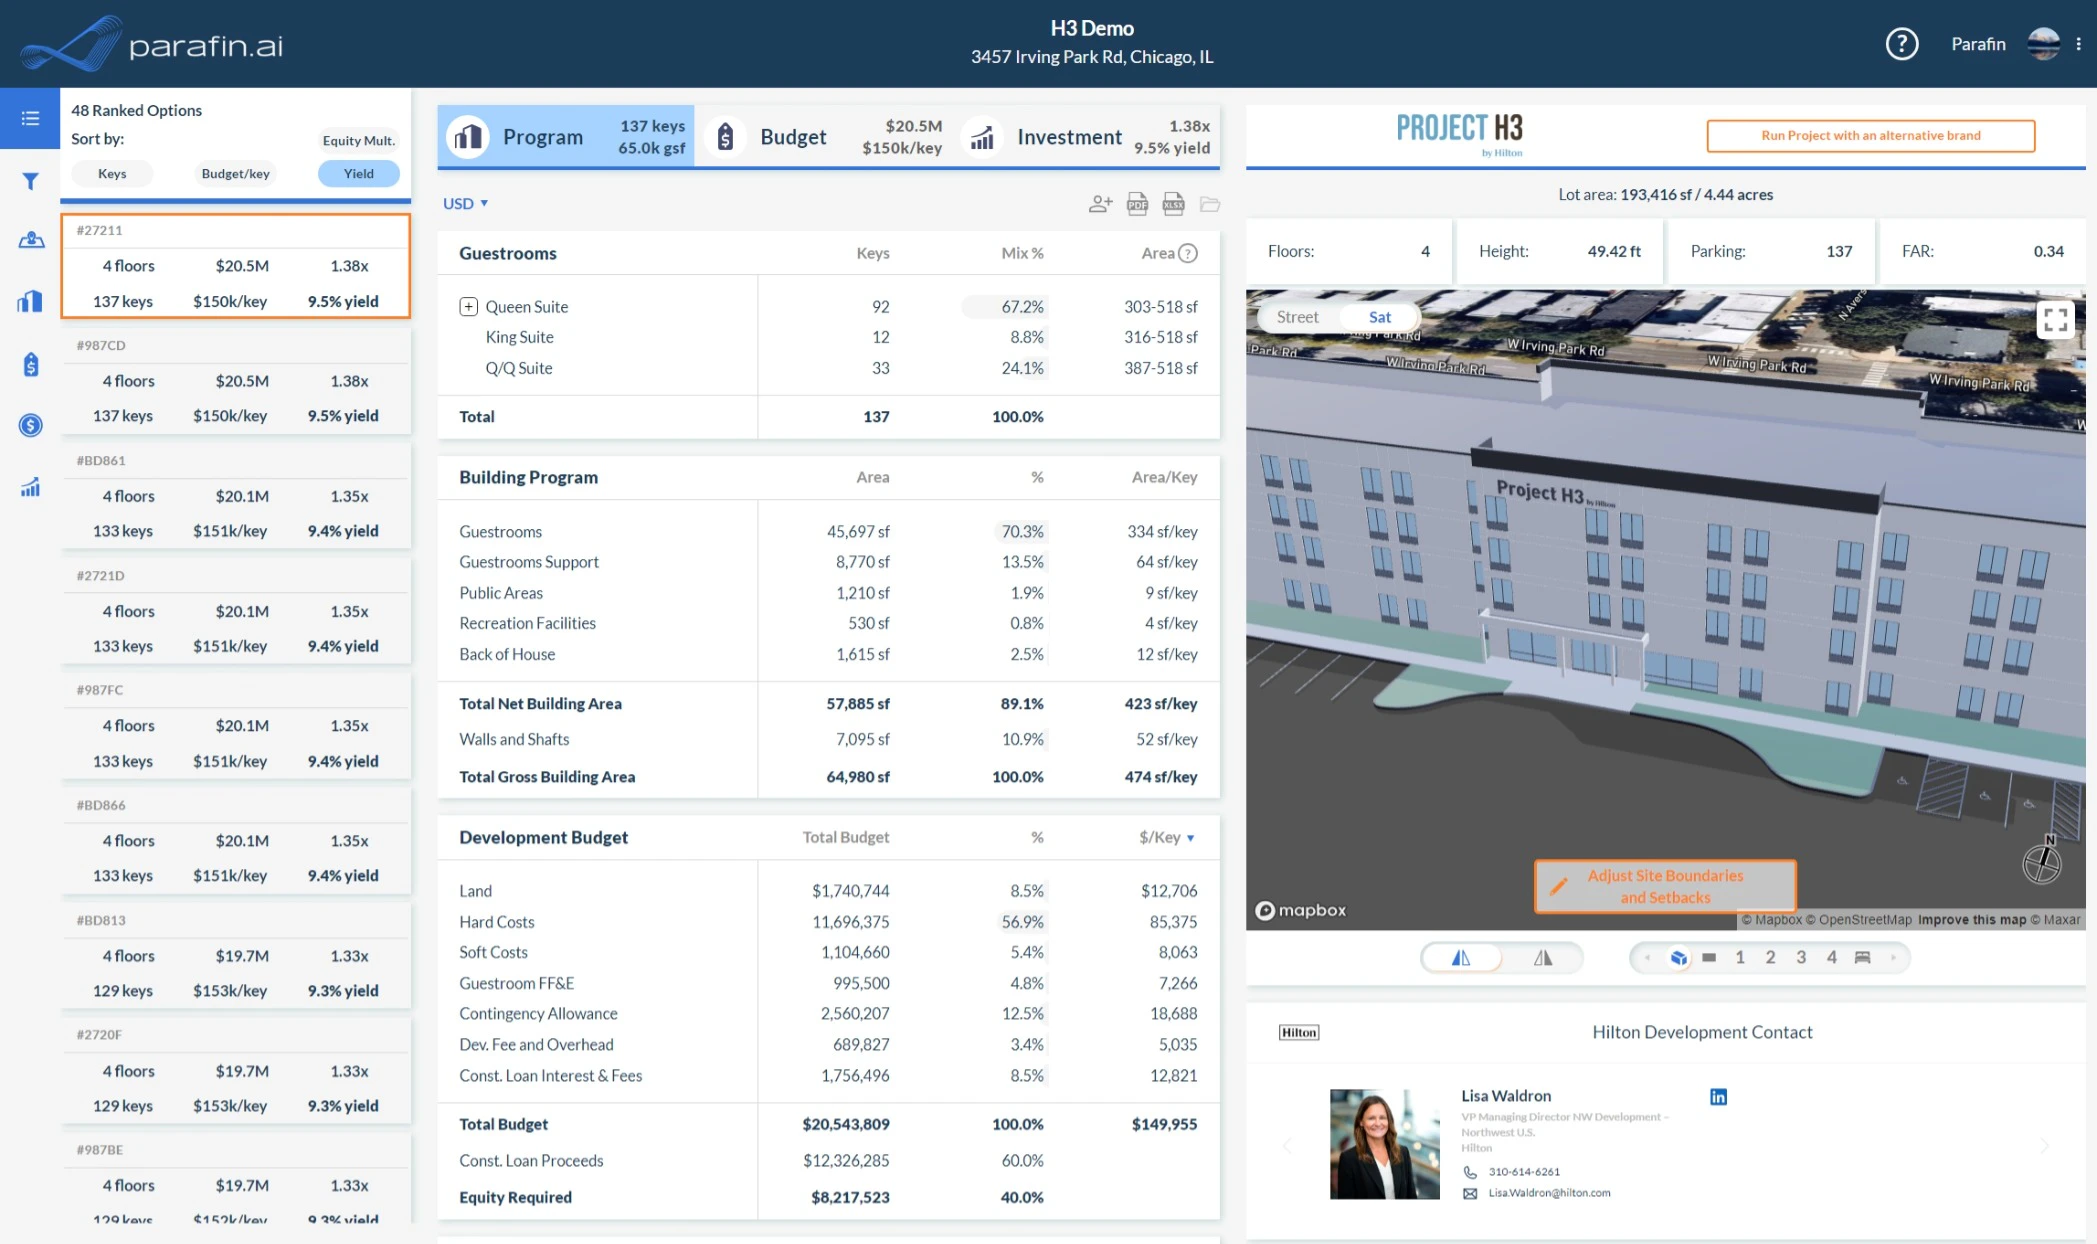Open the dollar coin icon in sidebar

tap(30, 425)
